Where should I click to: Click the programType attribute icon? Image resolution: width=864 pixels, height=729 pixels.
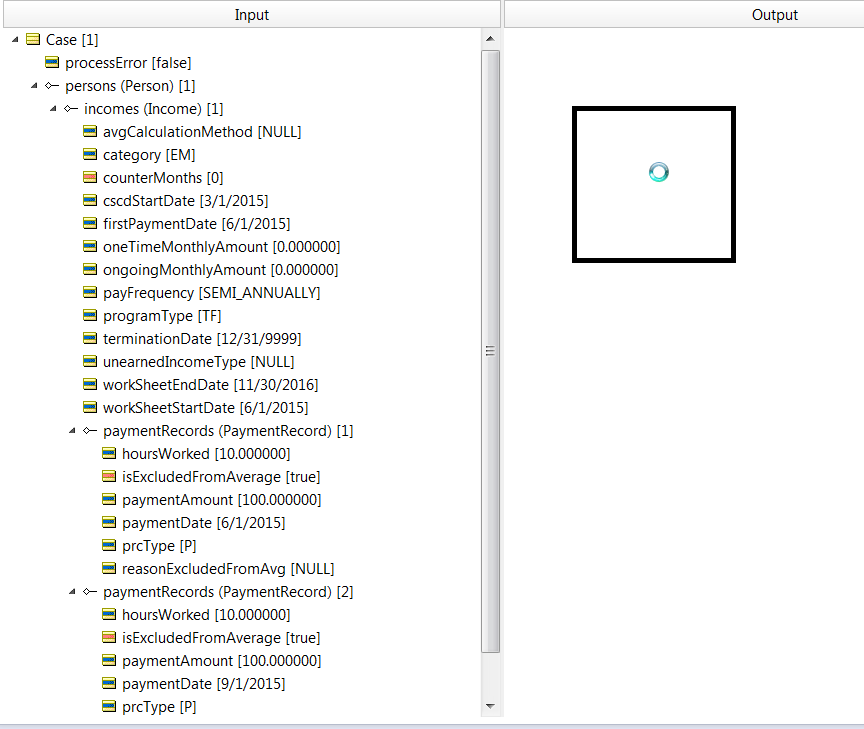point(90,315)
